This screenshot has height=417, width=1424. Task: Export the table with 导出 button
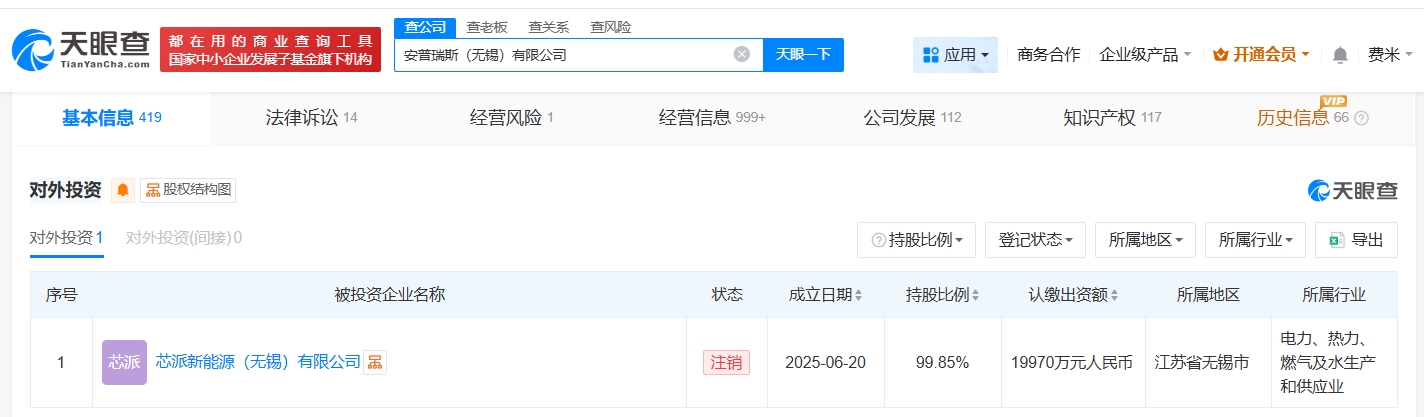1355,240
